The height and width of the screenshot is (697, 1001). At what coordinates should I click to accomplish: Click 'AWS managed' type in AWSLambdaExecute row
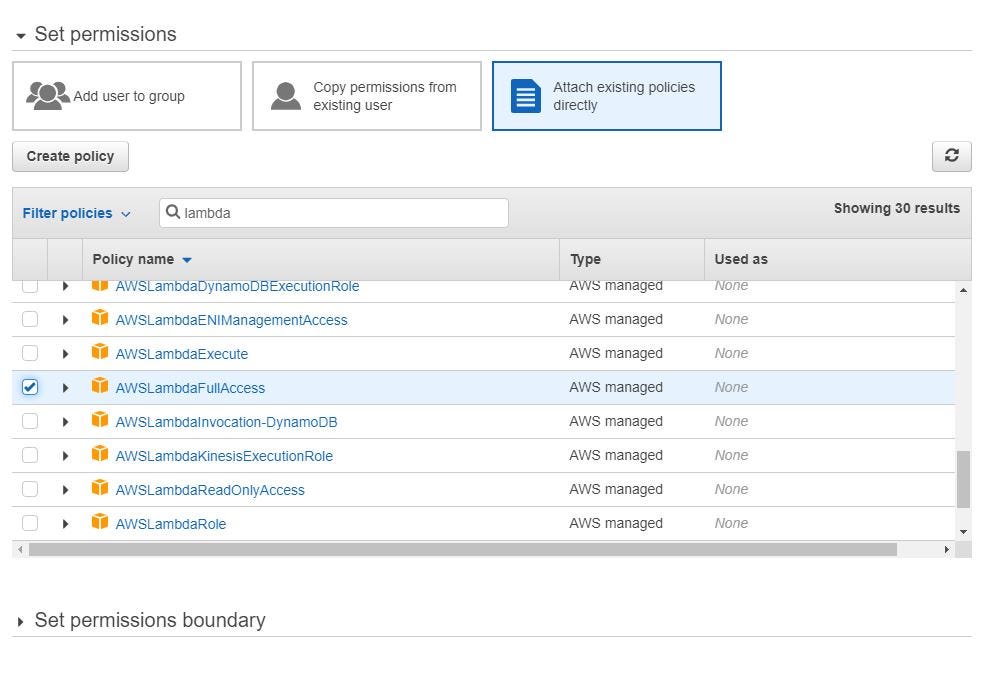(x=615, y=354)
